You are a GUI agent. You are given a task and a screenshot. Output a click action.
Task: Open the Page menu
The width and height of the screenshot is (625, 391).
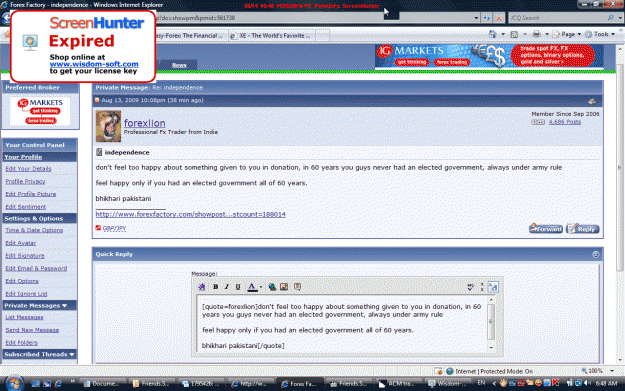tap(567, 35)
